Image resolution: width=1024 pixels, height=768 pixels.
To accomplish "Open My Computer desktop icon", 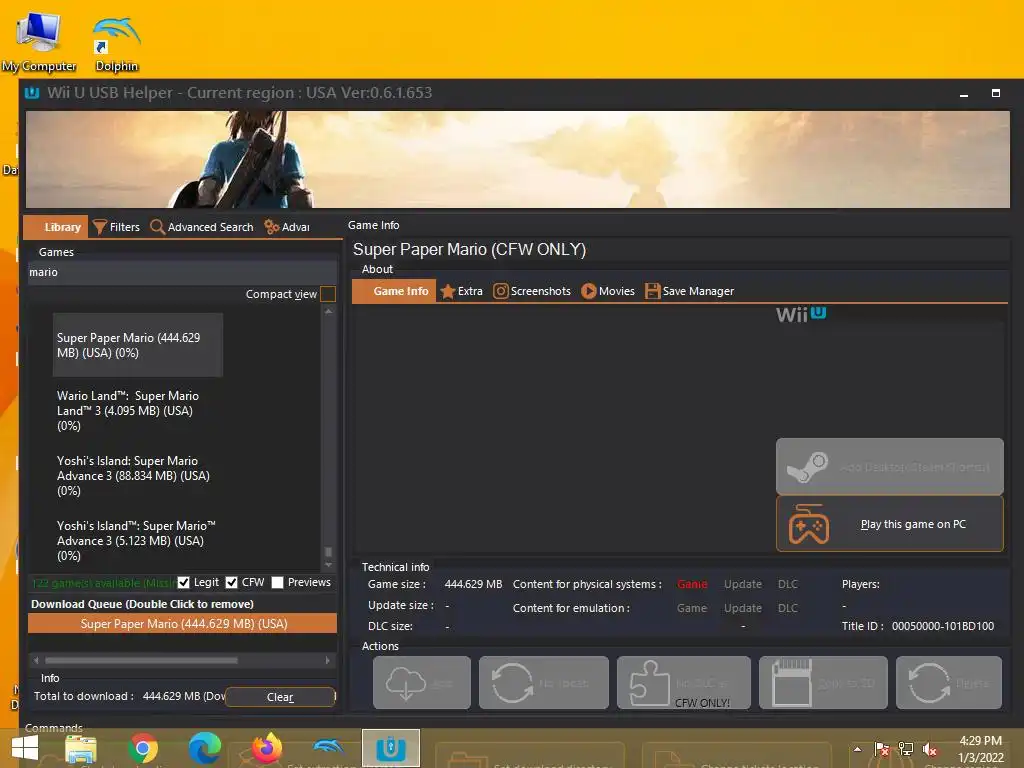I will coord(39,44).
